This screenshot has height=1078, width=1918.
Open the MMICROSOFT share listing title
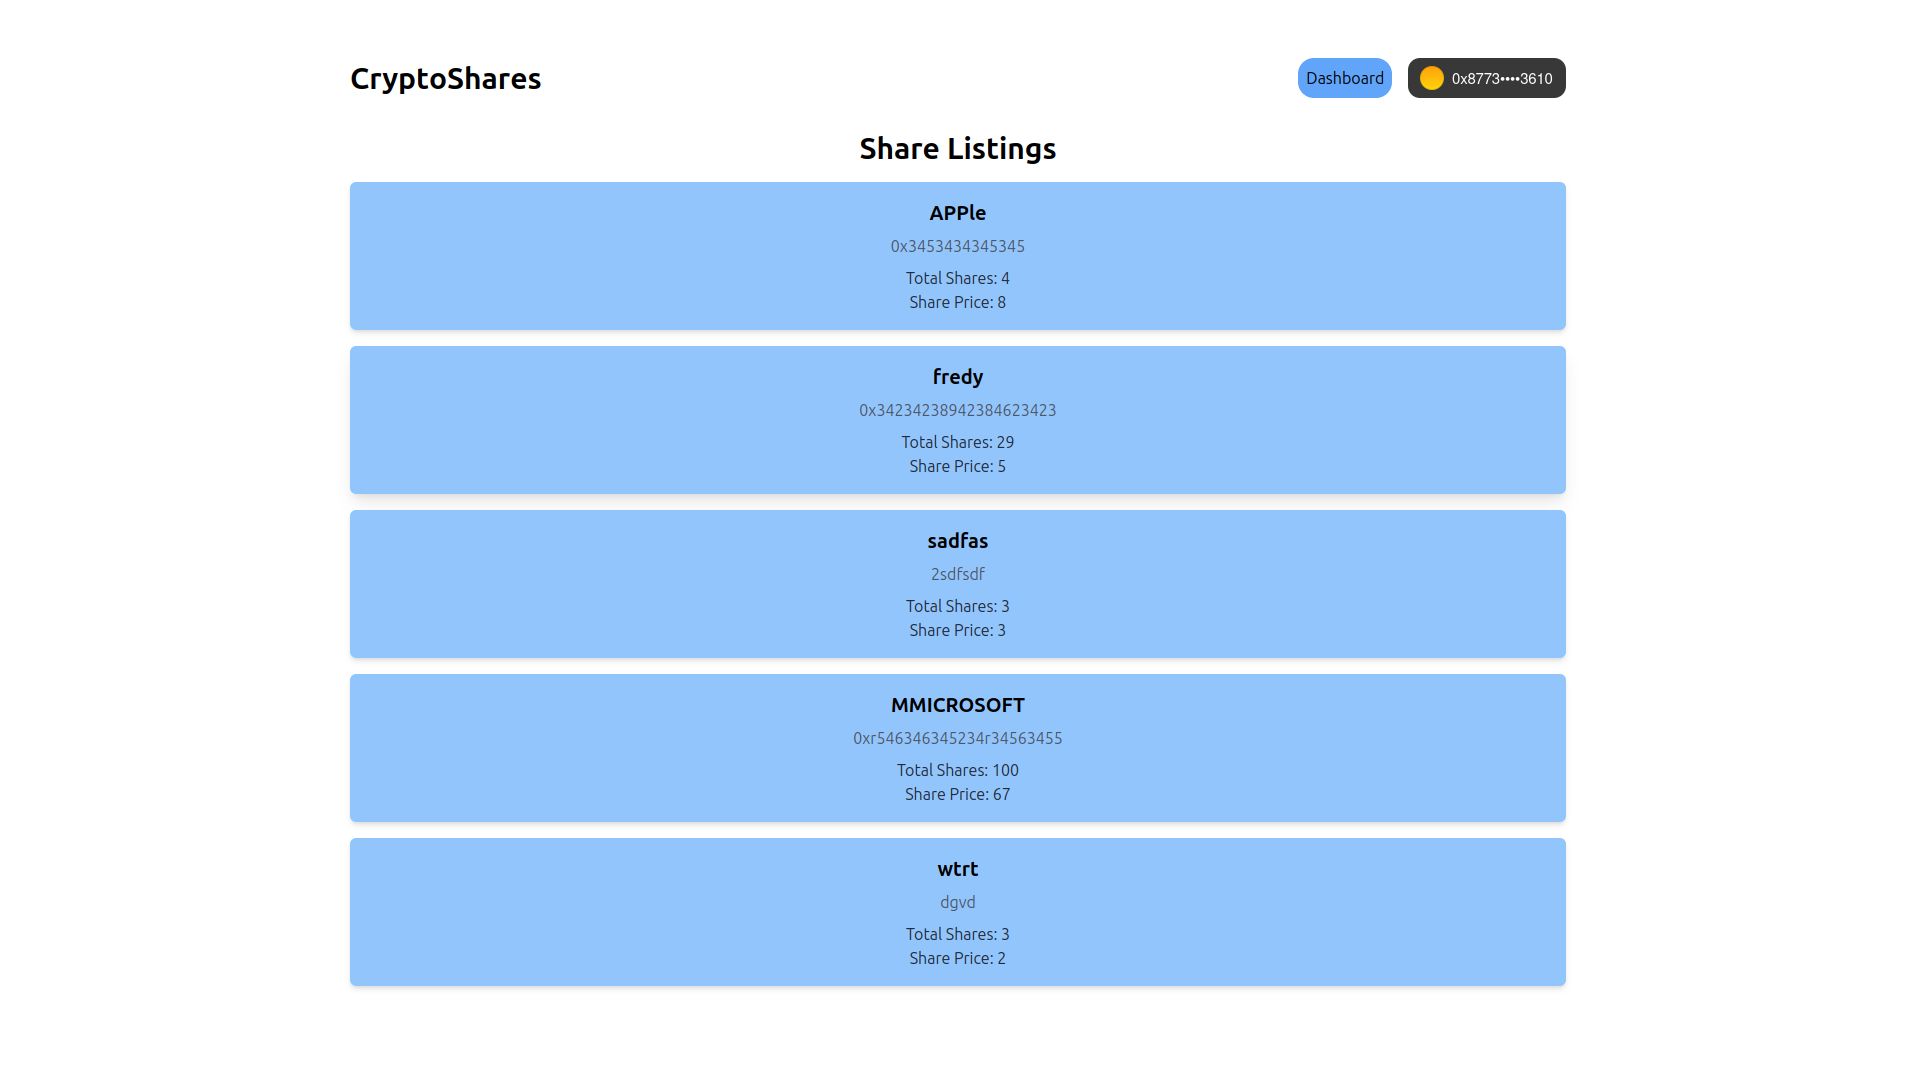957,705
